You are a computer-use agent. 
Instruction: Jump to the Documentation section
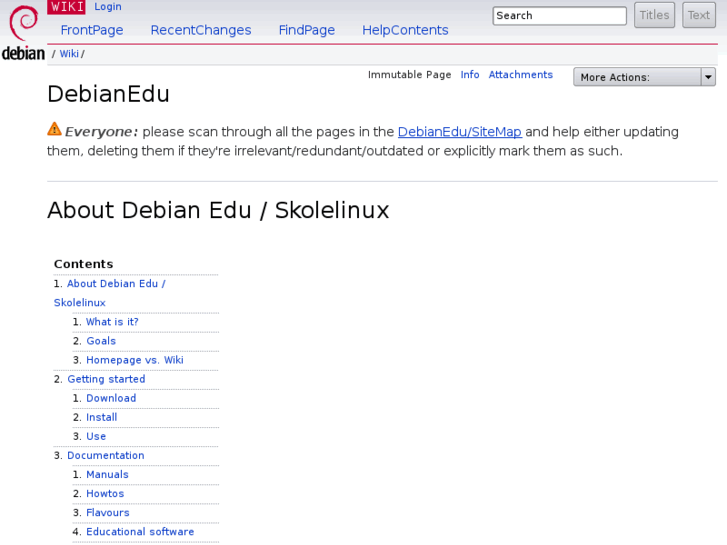point(106,455)
